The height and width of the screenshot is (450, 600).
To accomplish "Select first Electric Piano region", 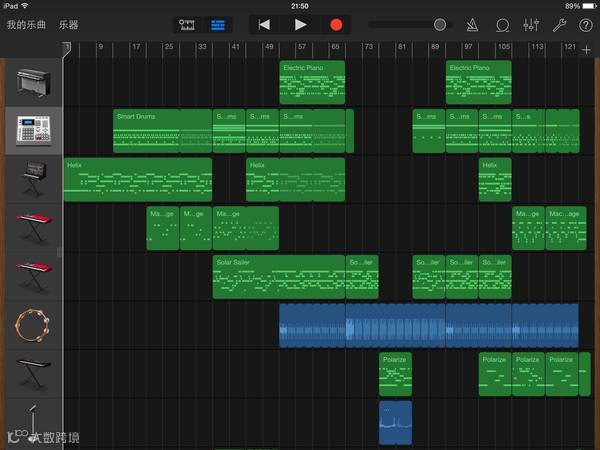I will 312,82.
